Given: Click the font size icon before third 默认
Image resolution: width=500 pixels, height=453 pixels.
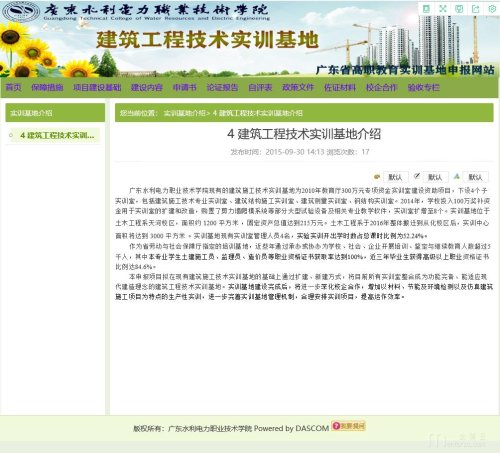Looking at the screenshot, I should (x=457, y=176).
